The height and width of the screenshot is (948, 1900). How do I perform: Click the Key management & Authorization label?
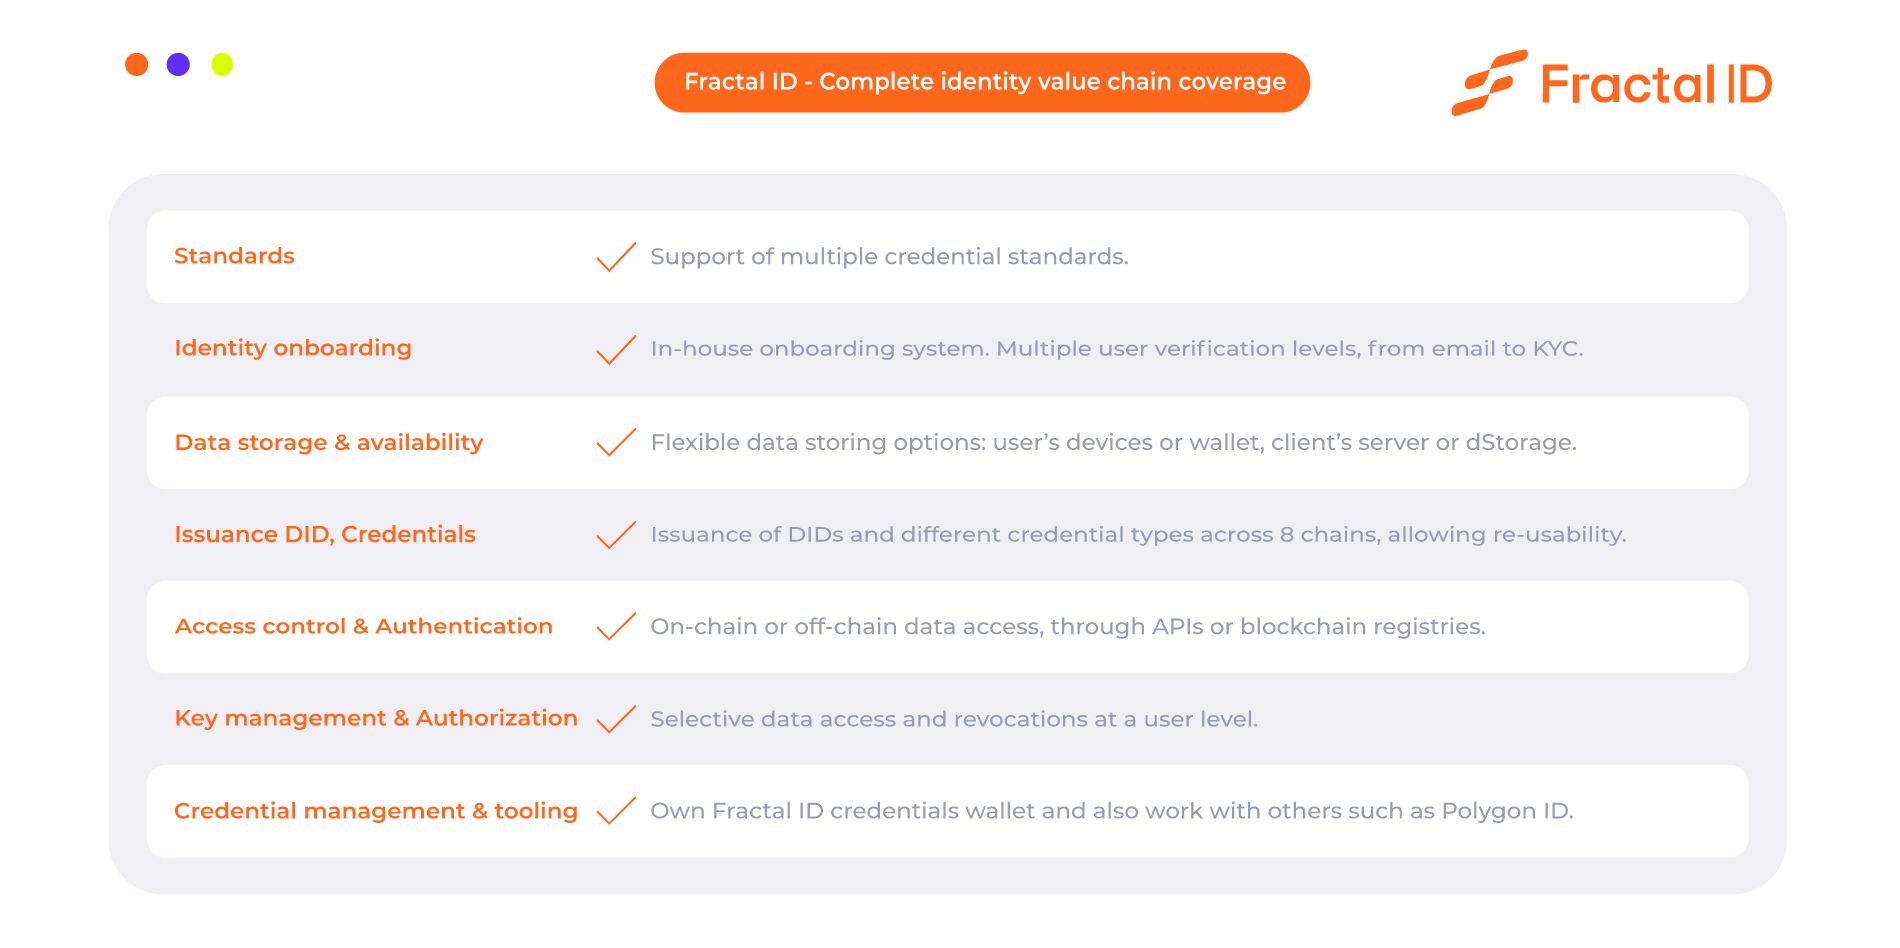pos(376,718)
